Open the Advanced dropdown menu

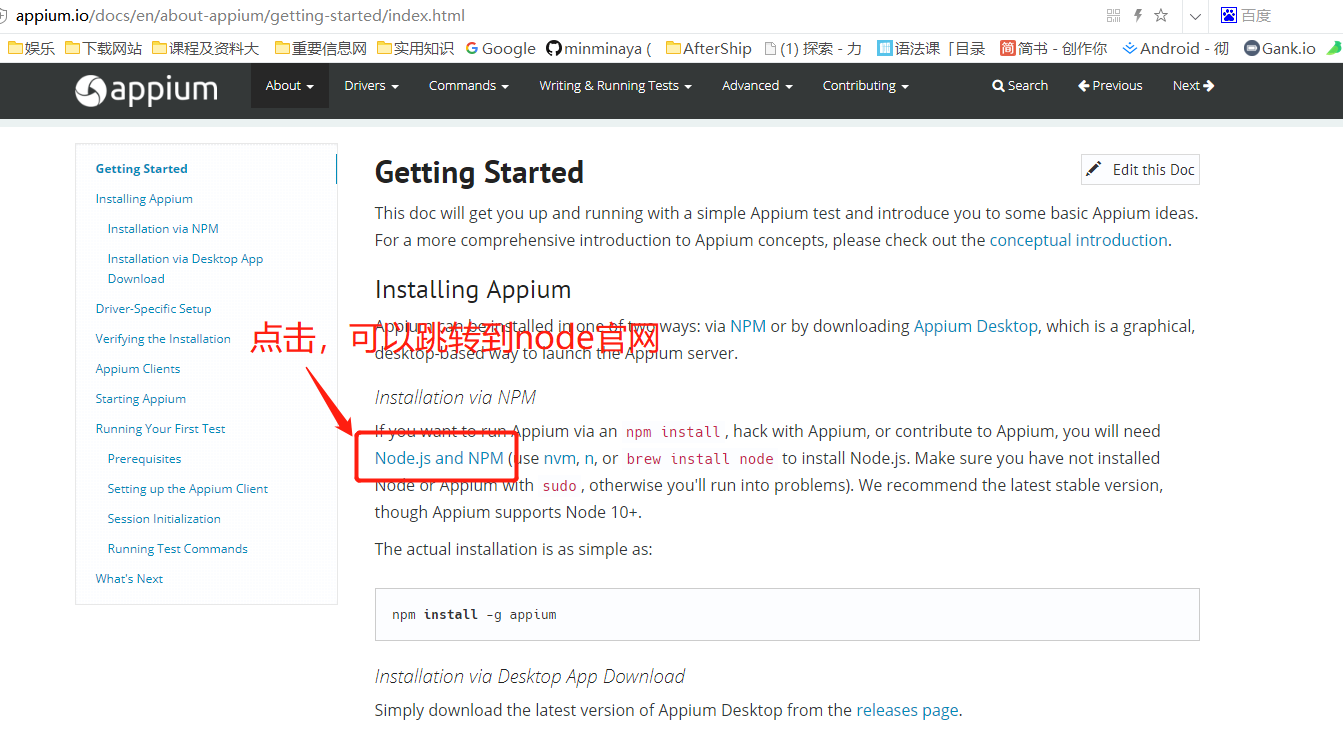click(x=757, y=86)
